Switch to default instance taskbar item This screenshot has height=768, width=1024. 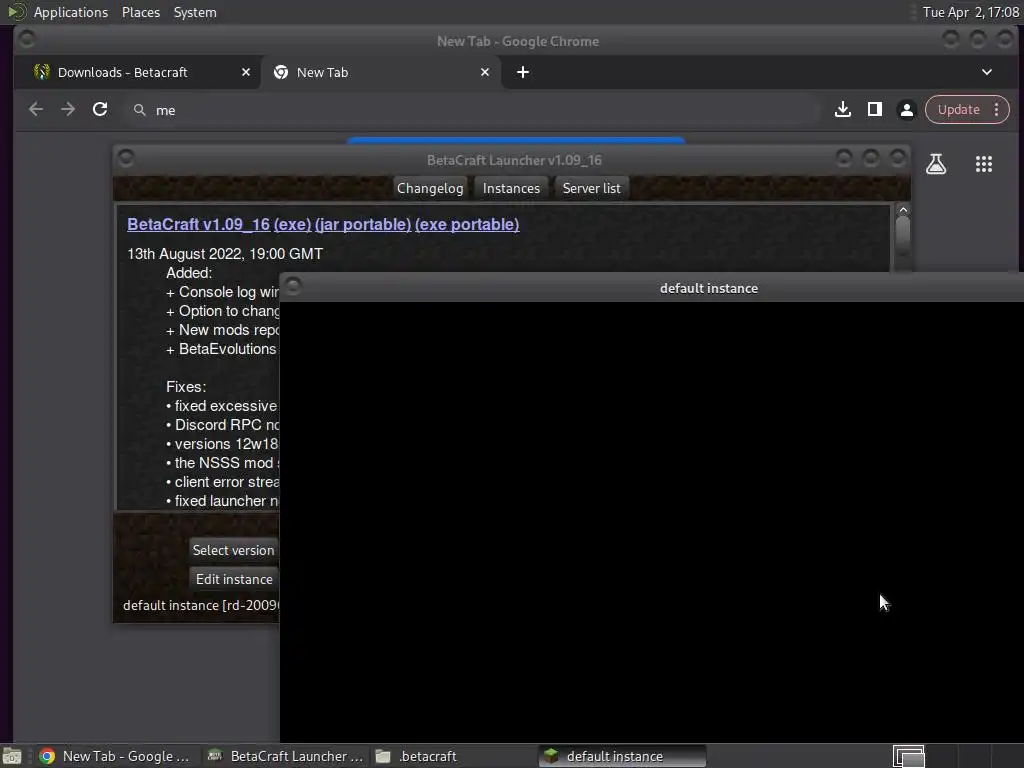(622, 756)
